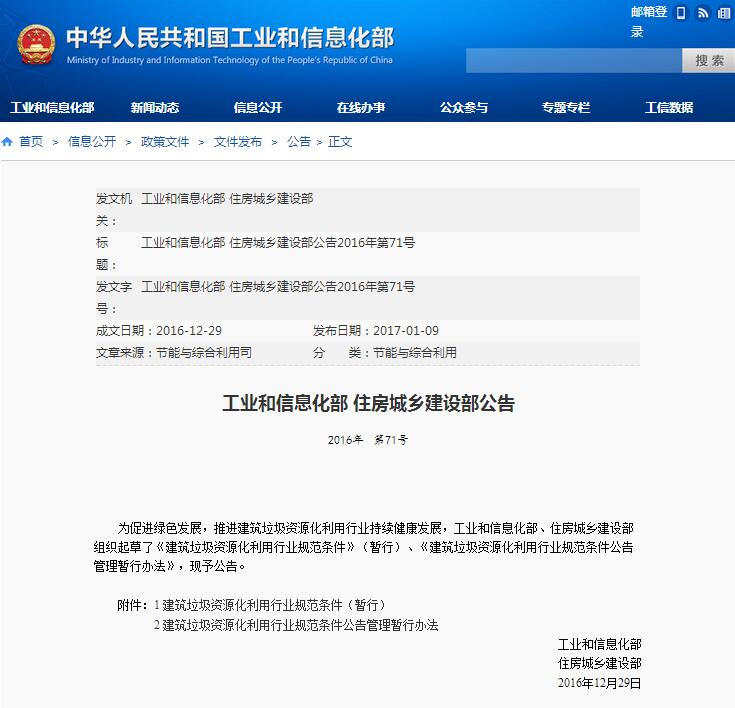
Task: Click the 标题 row value 公告2016年第71号
Action: coord(278,242)
